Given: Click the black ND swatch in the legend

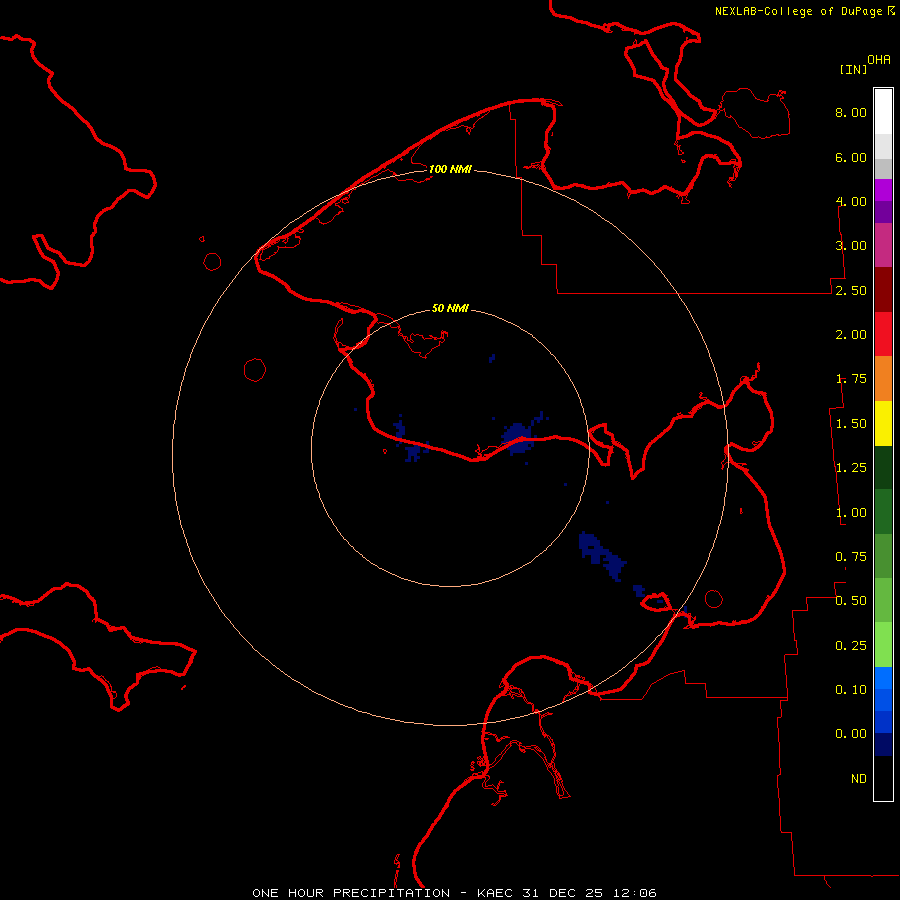Looking at the screenshot, I should pyautogui.click(x=883, y=779).
